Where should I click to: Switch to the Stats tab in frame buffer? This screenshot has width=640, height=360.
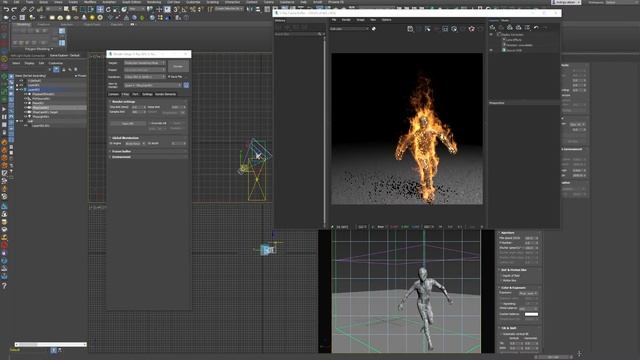(505, 20)
